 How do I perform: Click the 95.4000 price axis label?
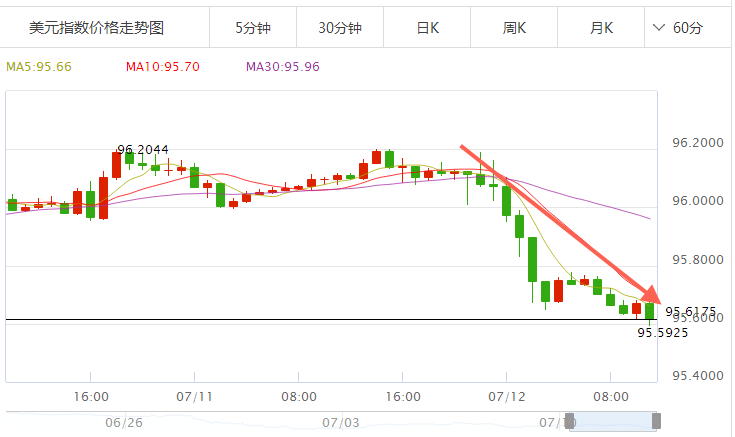[698, 375]
